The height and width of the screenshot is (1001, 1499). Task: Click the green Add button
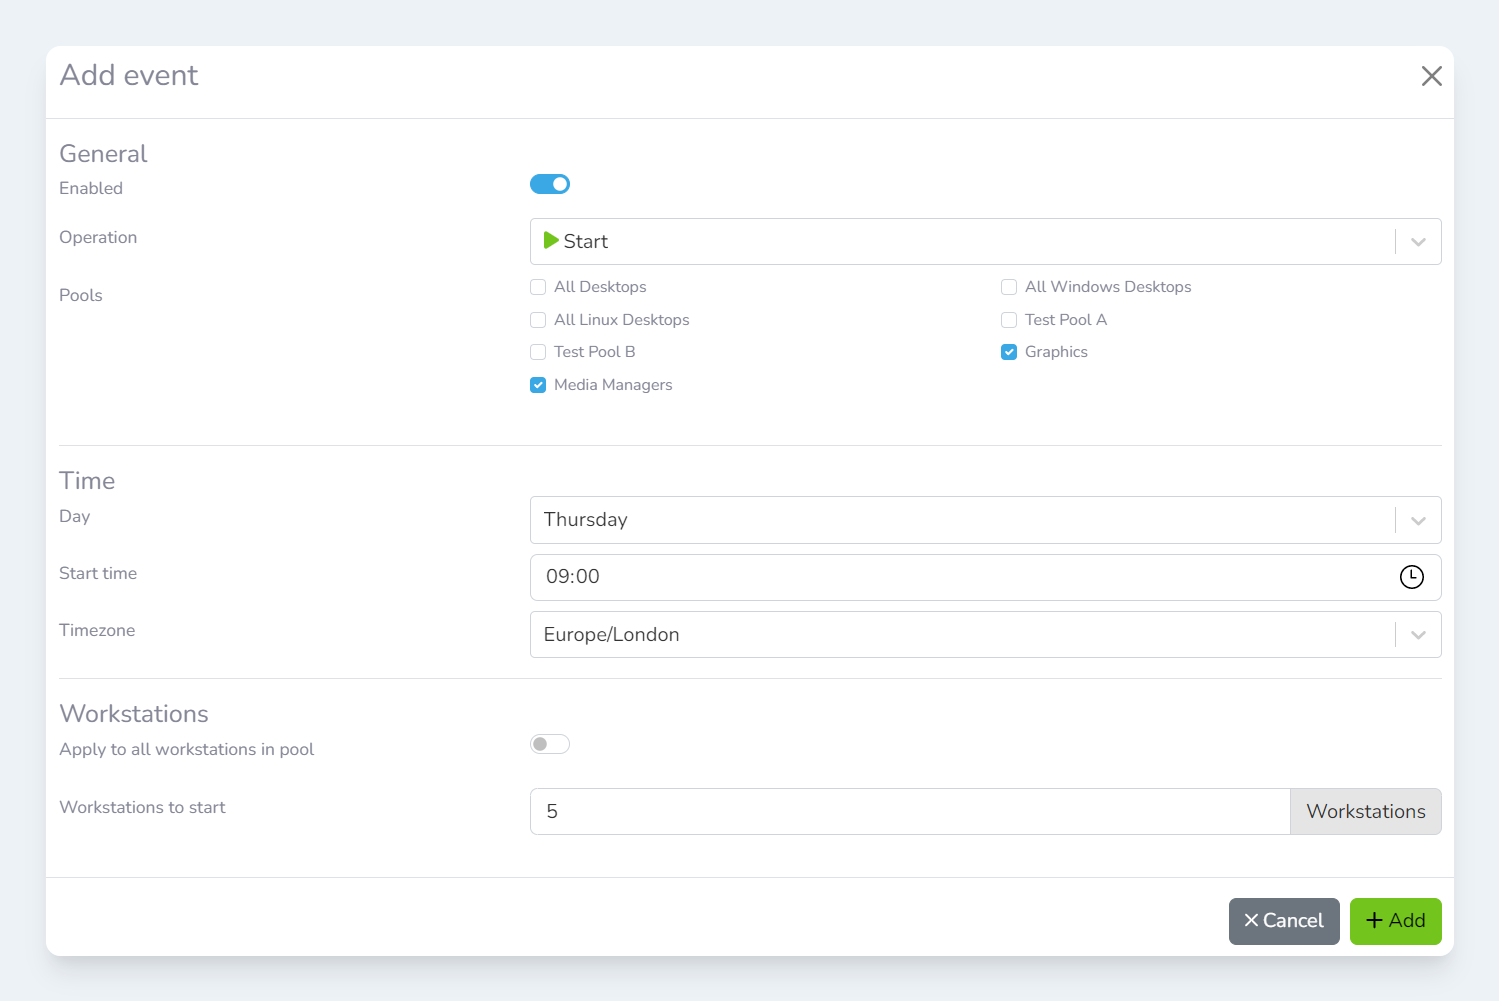coord(1395,921)
